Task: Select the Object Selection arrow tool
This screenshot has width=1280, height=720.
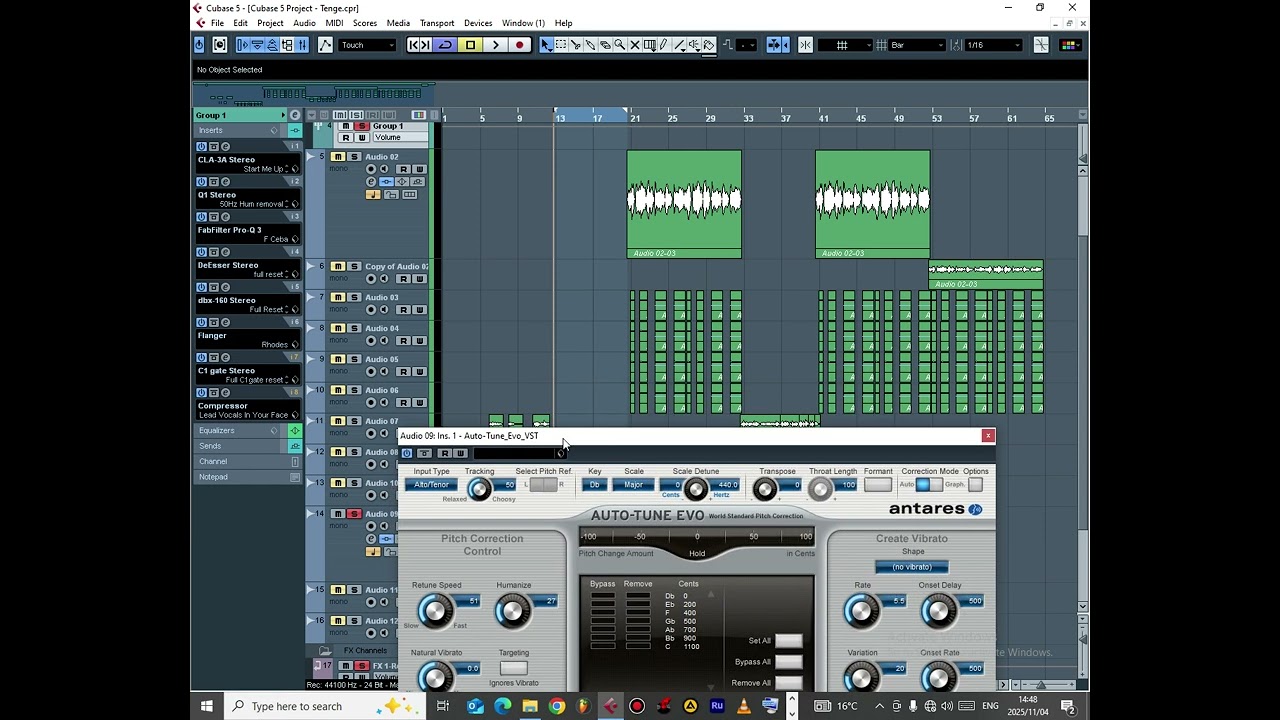Action: pyautogui.click(x=546, y=45)
